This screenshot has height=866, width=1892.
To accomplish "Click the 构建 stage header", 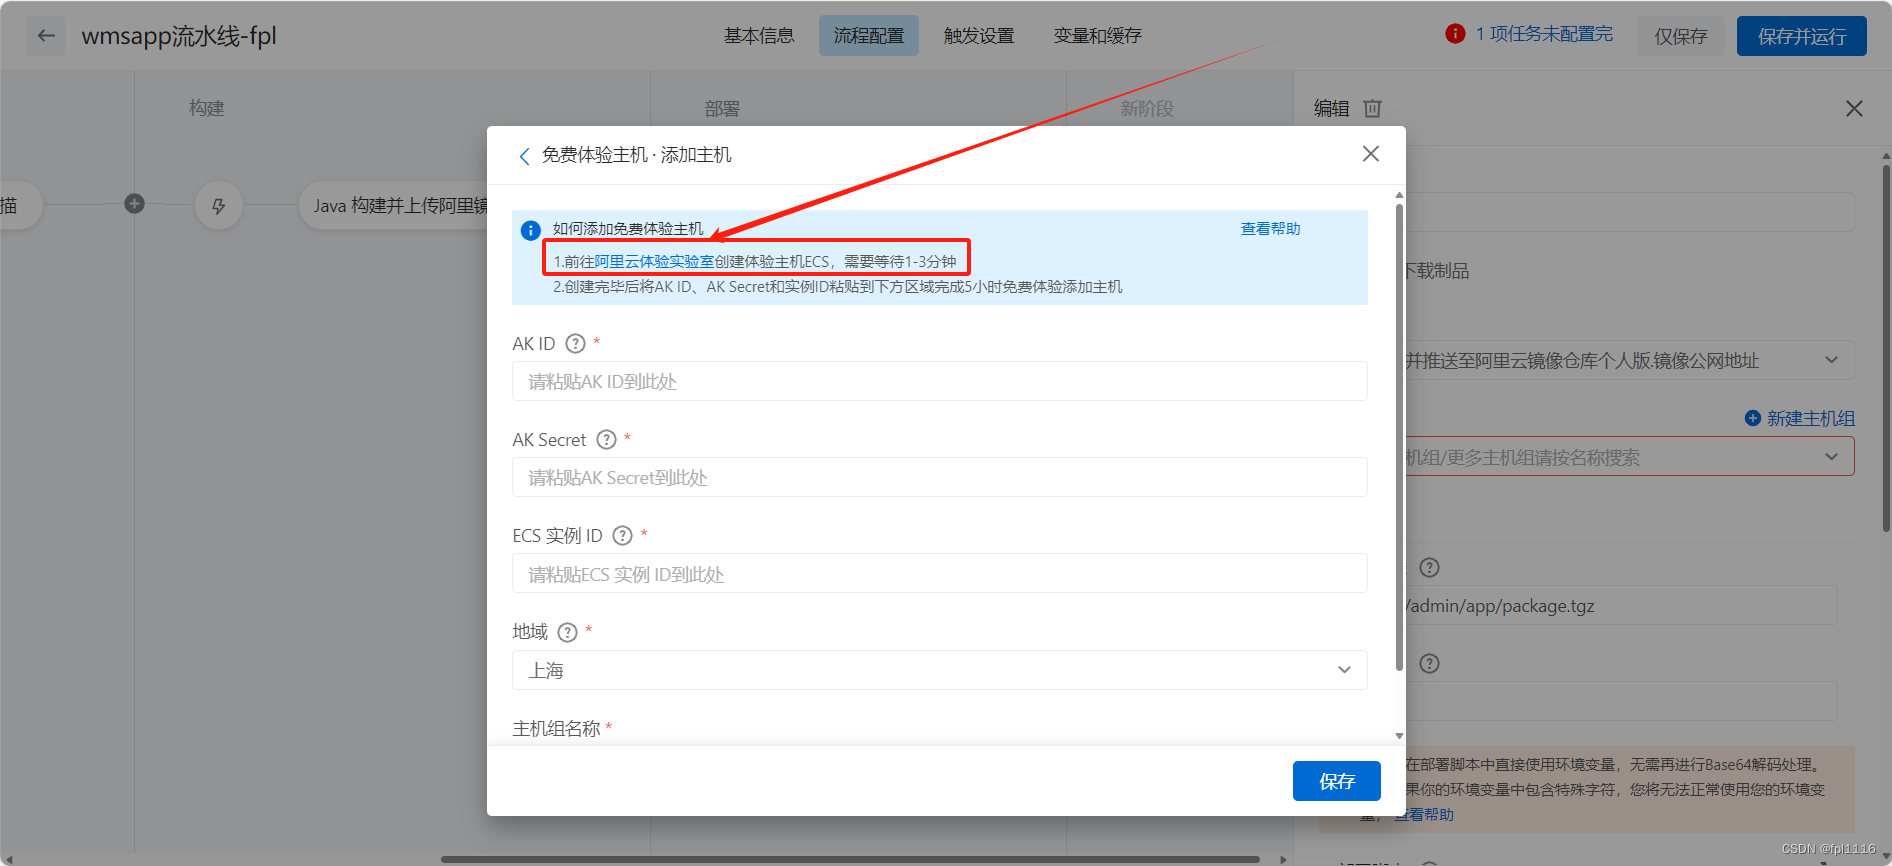I will pyautogui.click(x=207, y=108).
